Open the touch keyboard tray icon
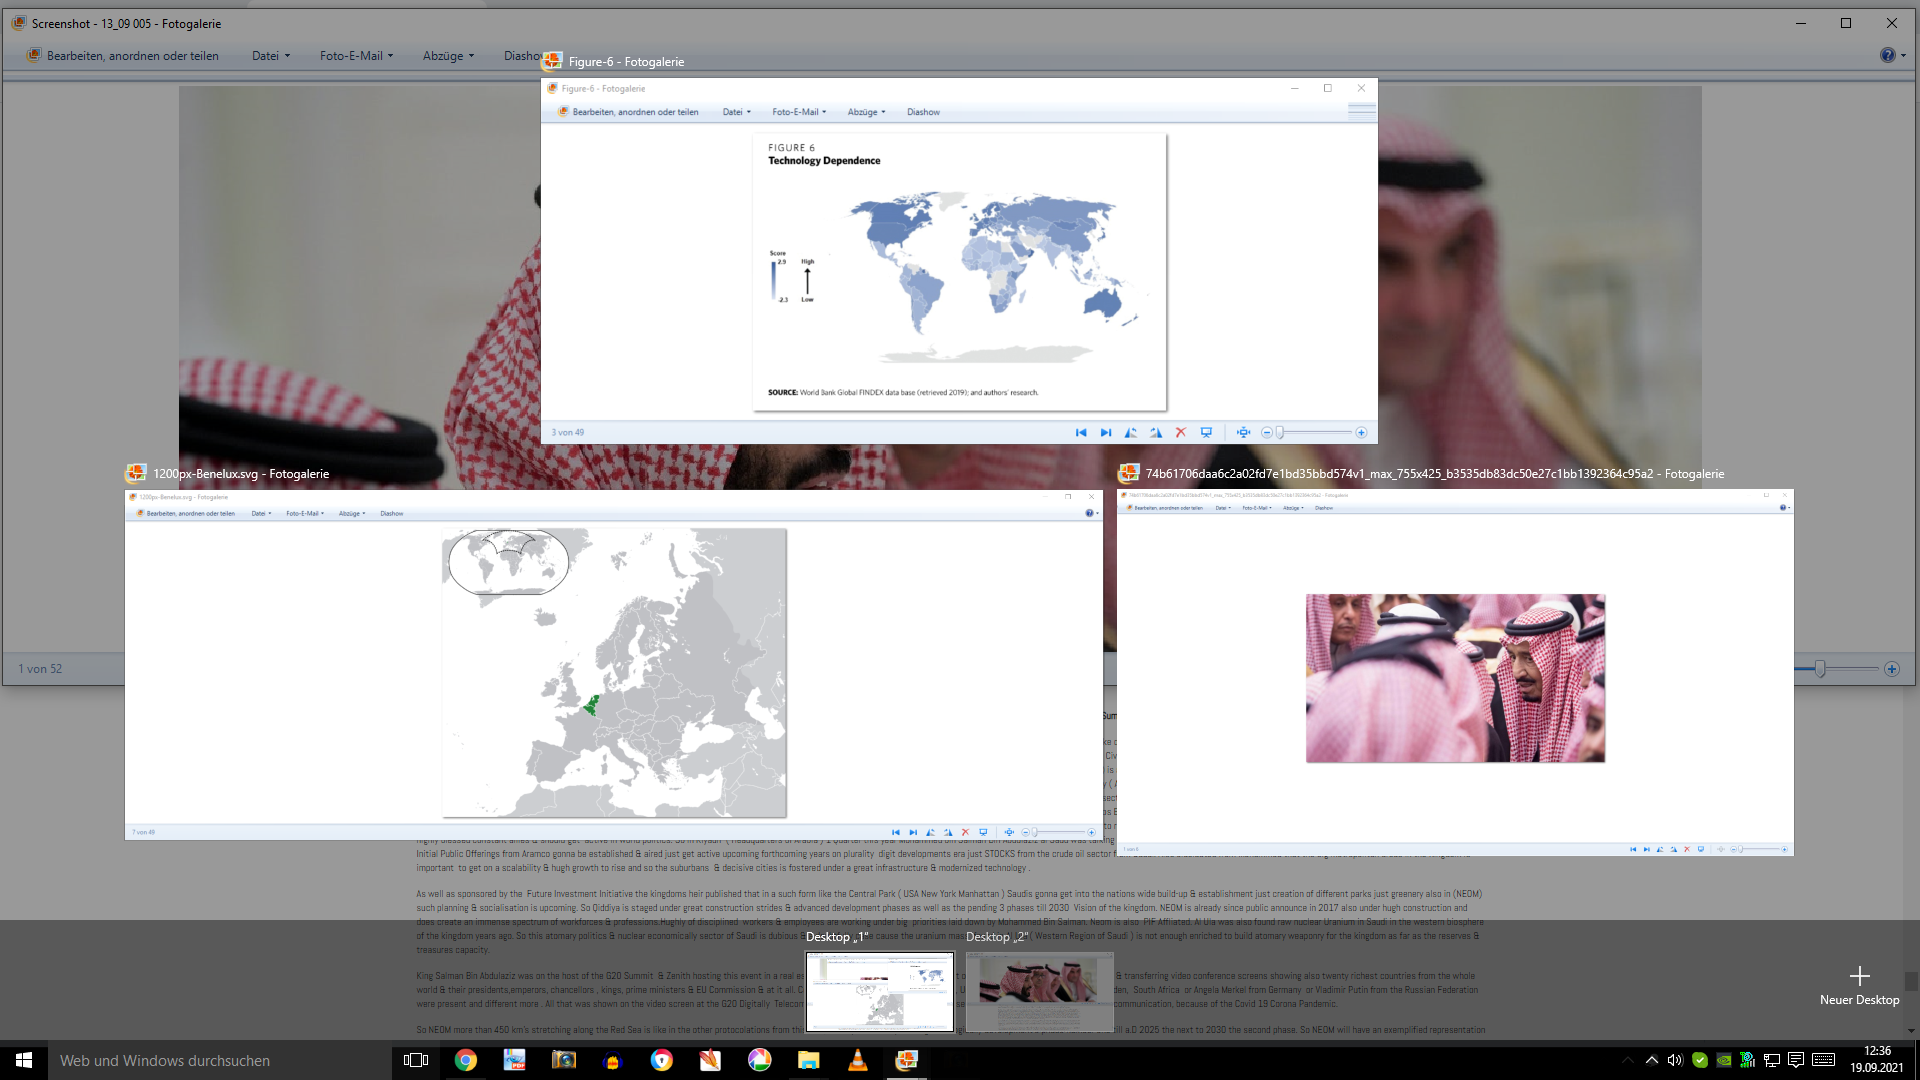This screenshot has width=1920, height=1080. (1823, 1060)
